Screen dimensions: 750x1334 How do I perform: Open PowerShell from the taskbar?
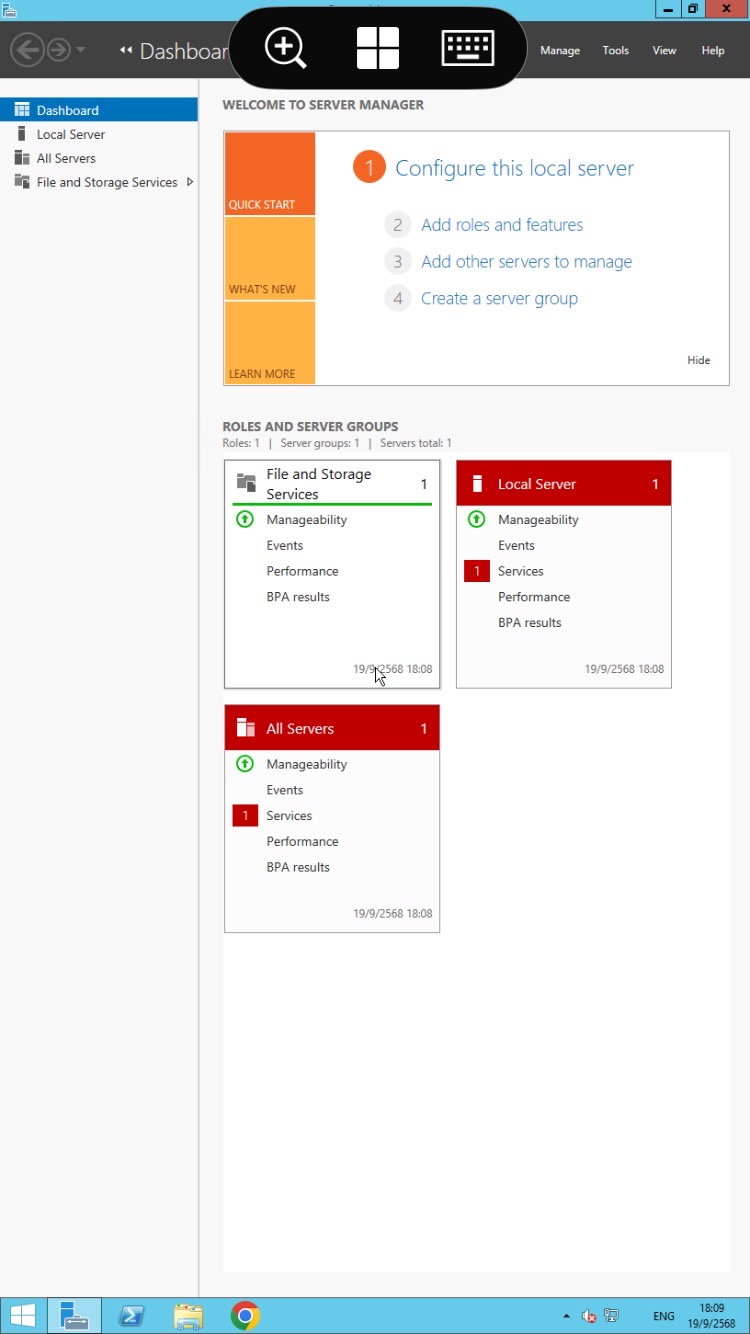131,1315
